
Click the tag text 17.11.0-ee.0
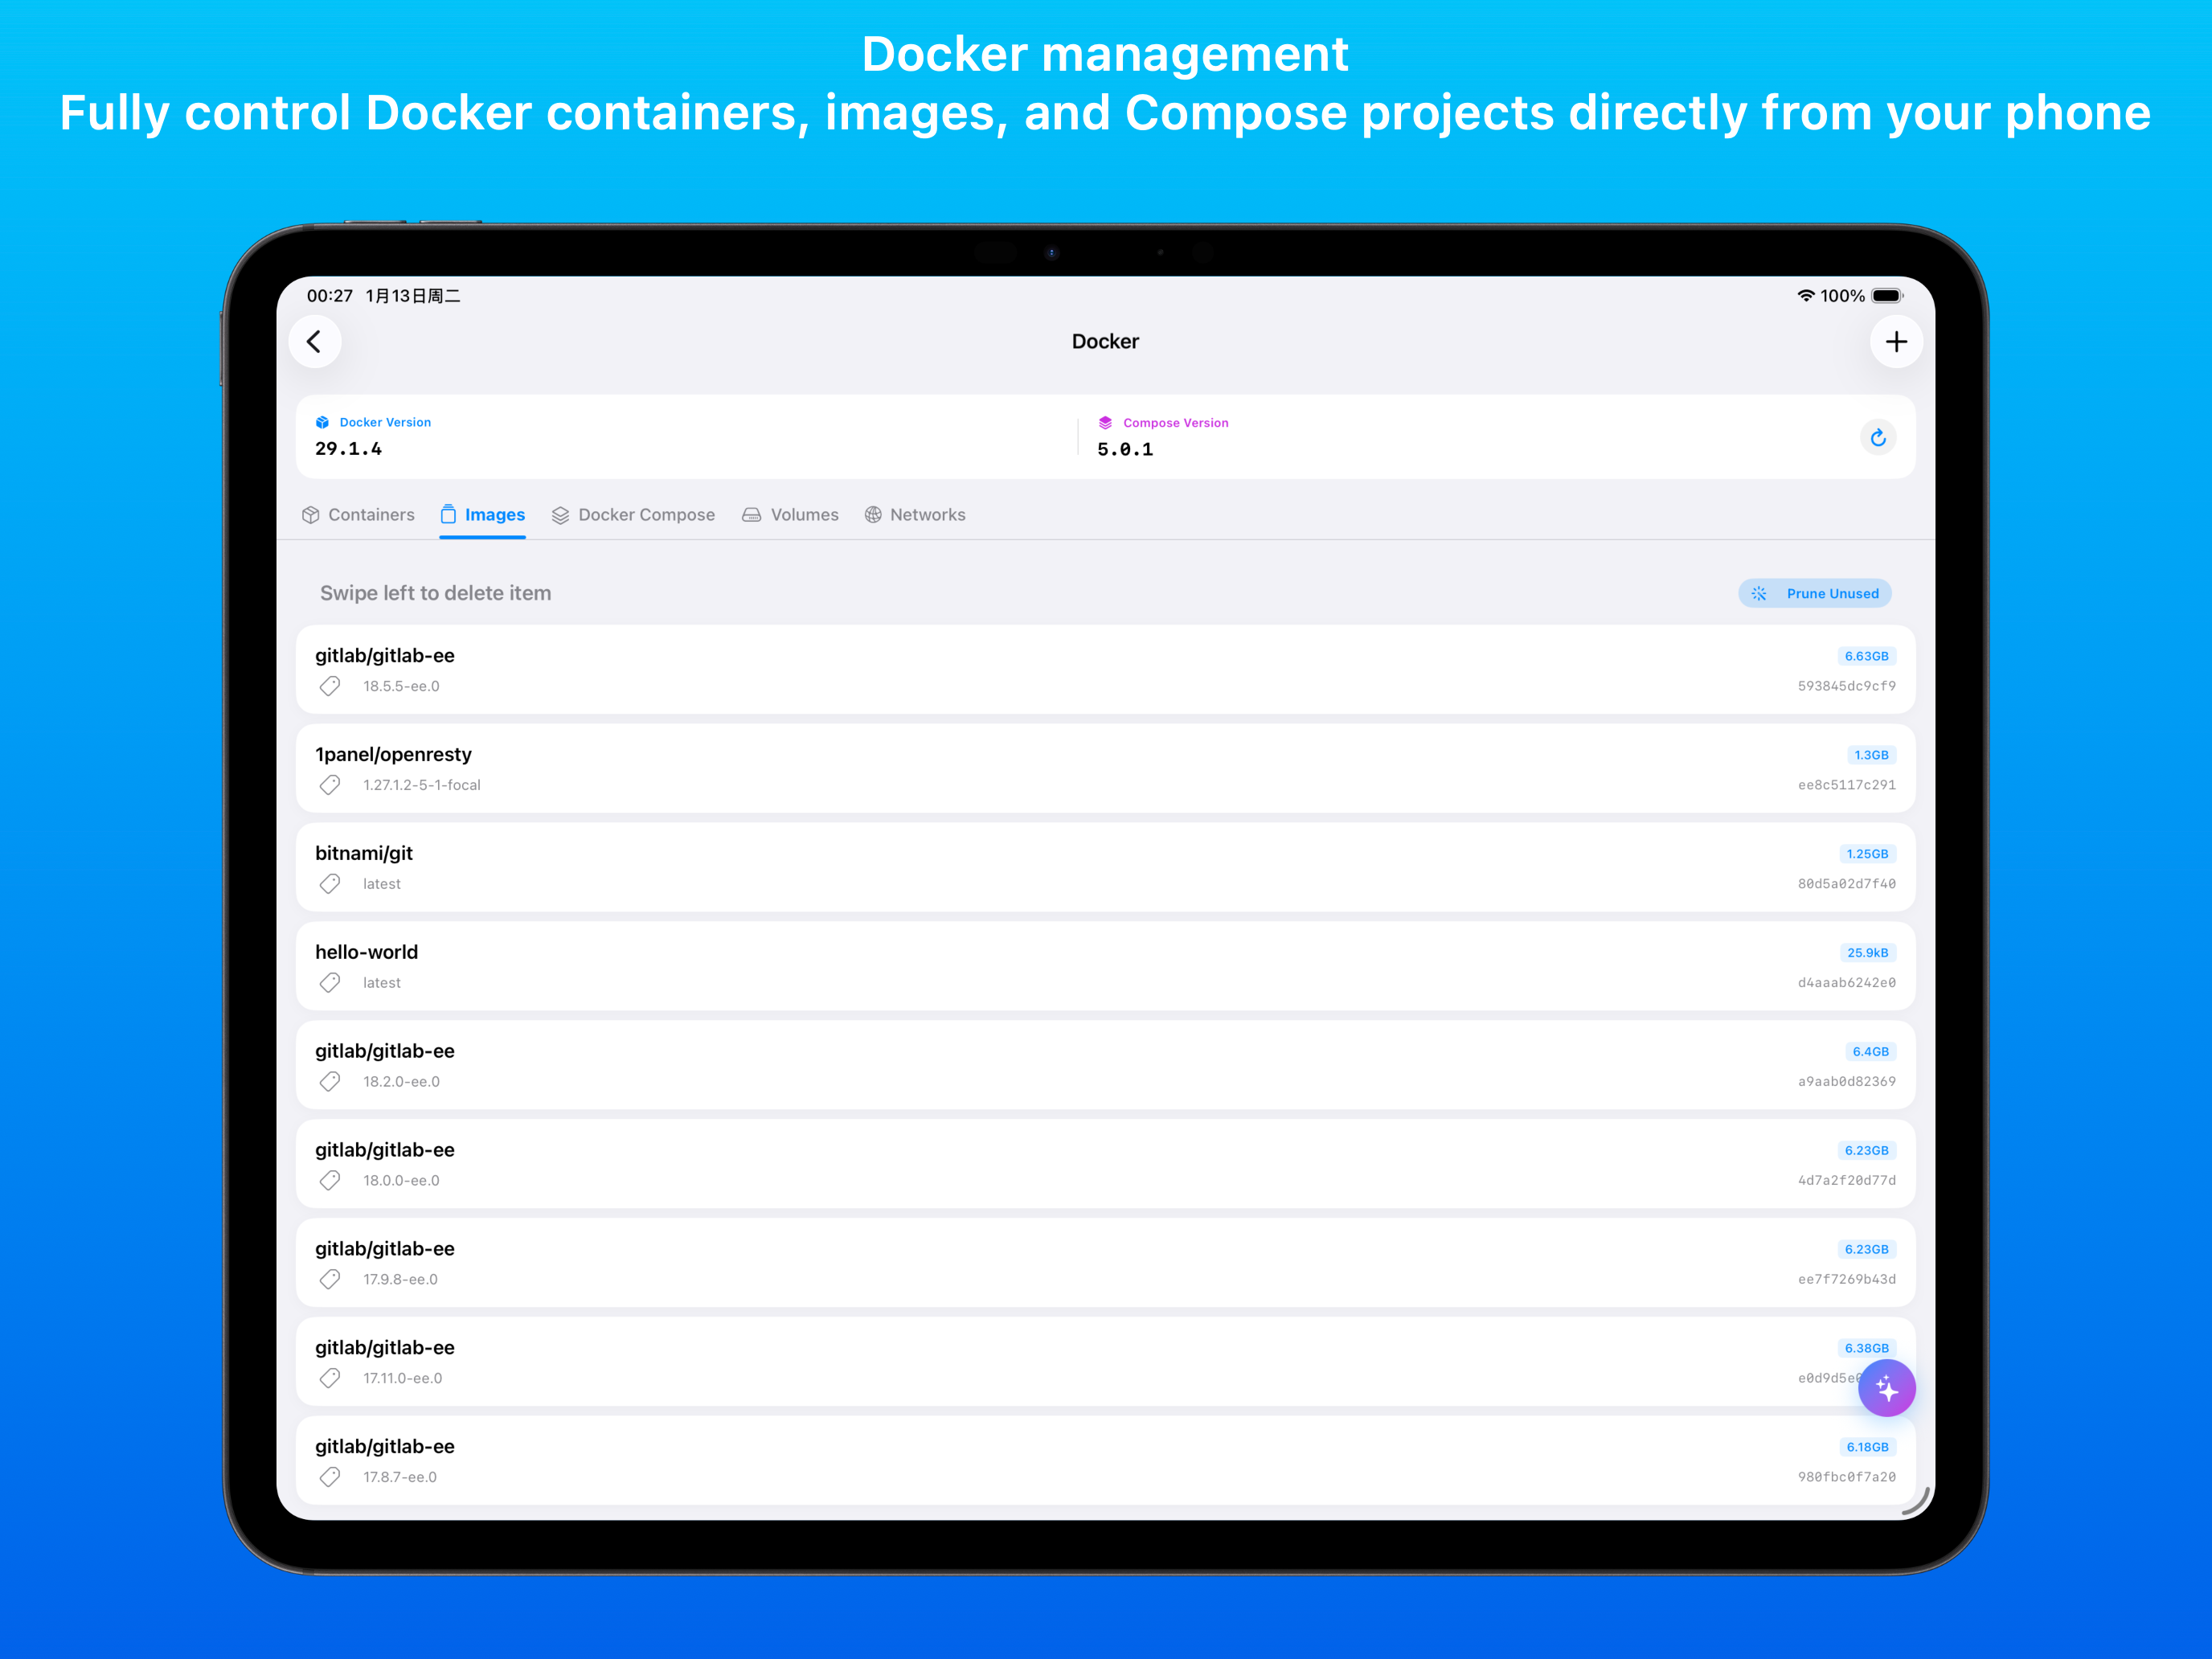402,1379
